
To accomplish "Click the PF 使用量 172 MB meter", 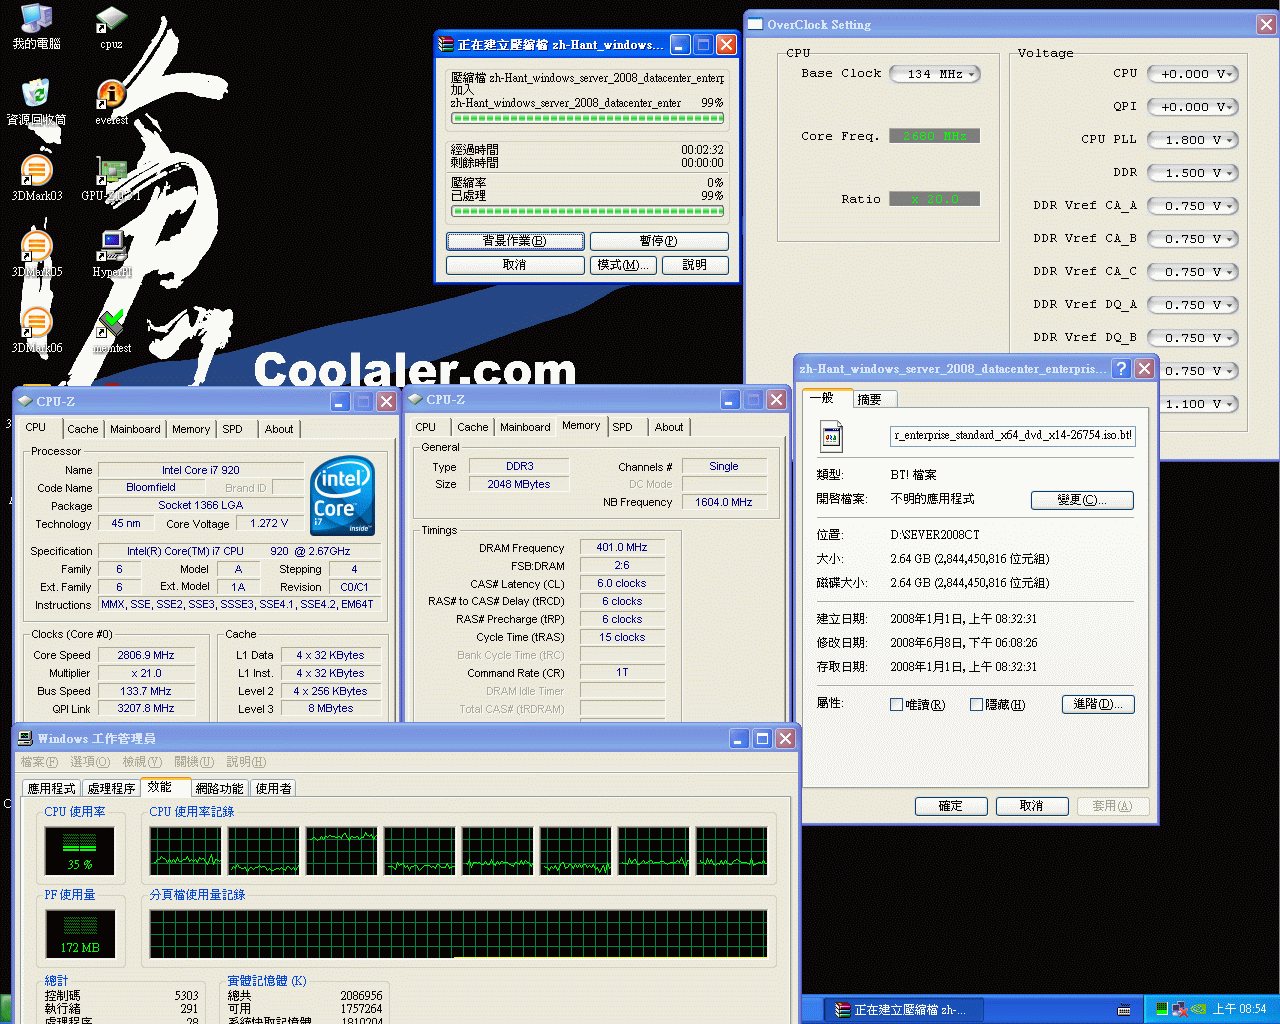I will [80, 935].
